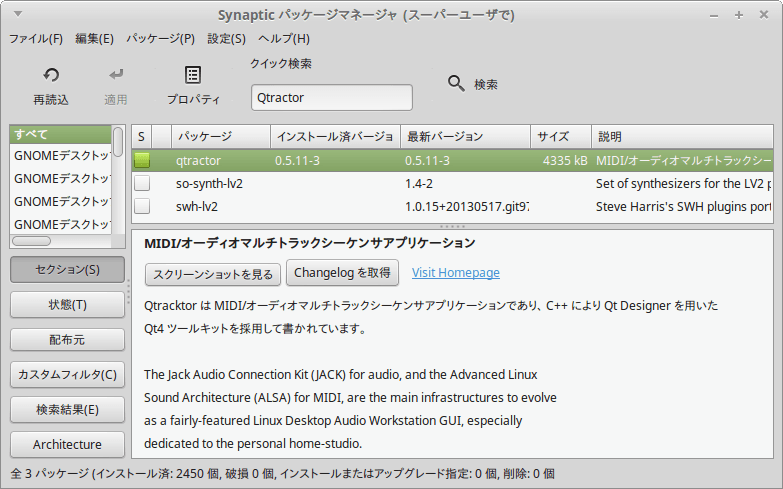The image size is (783, 489).
Task: Select the 配布元 filter button
Action: [67, 340]
